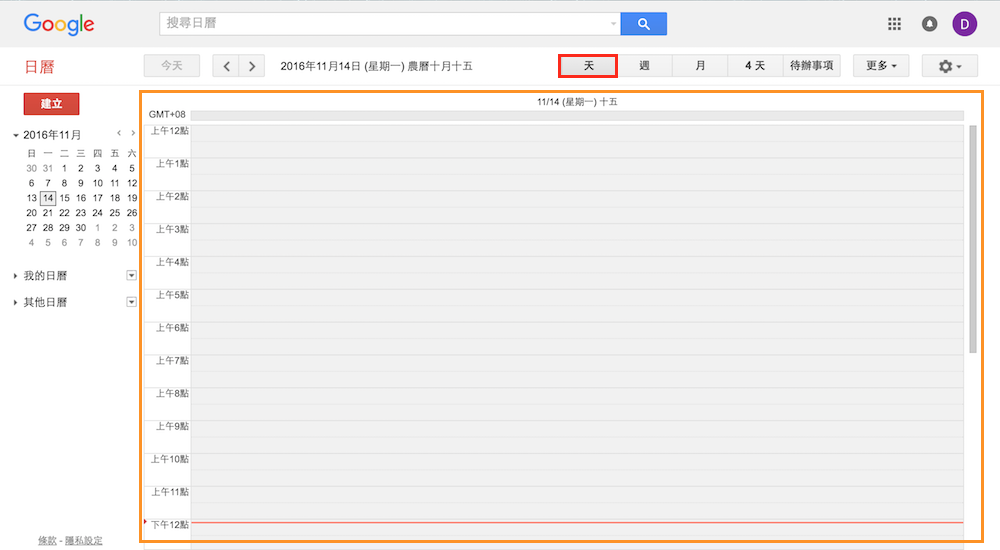The image size is (1000, 550).
Task: Collapse the 2016年11月 mini calendar
Action: (16, 135)
